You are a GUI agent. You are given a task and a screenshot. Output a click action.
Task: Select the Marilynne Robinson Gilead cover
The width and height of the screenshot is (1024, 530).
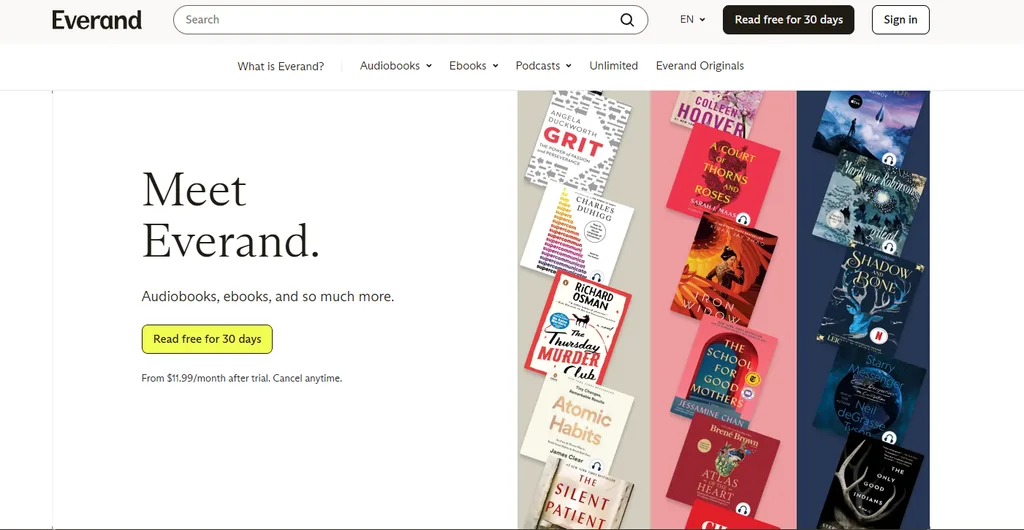tap(869, 204)
